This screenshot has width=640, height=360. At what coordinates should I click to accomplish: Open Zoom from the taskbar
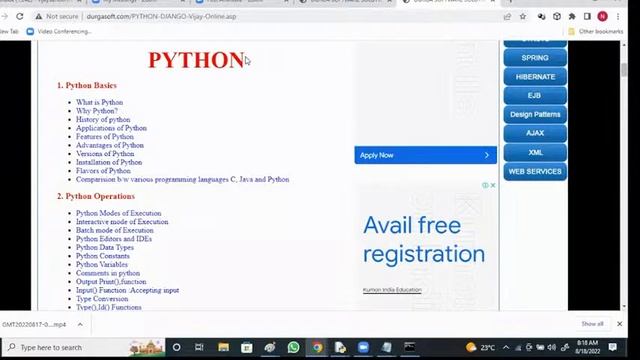363,347
